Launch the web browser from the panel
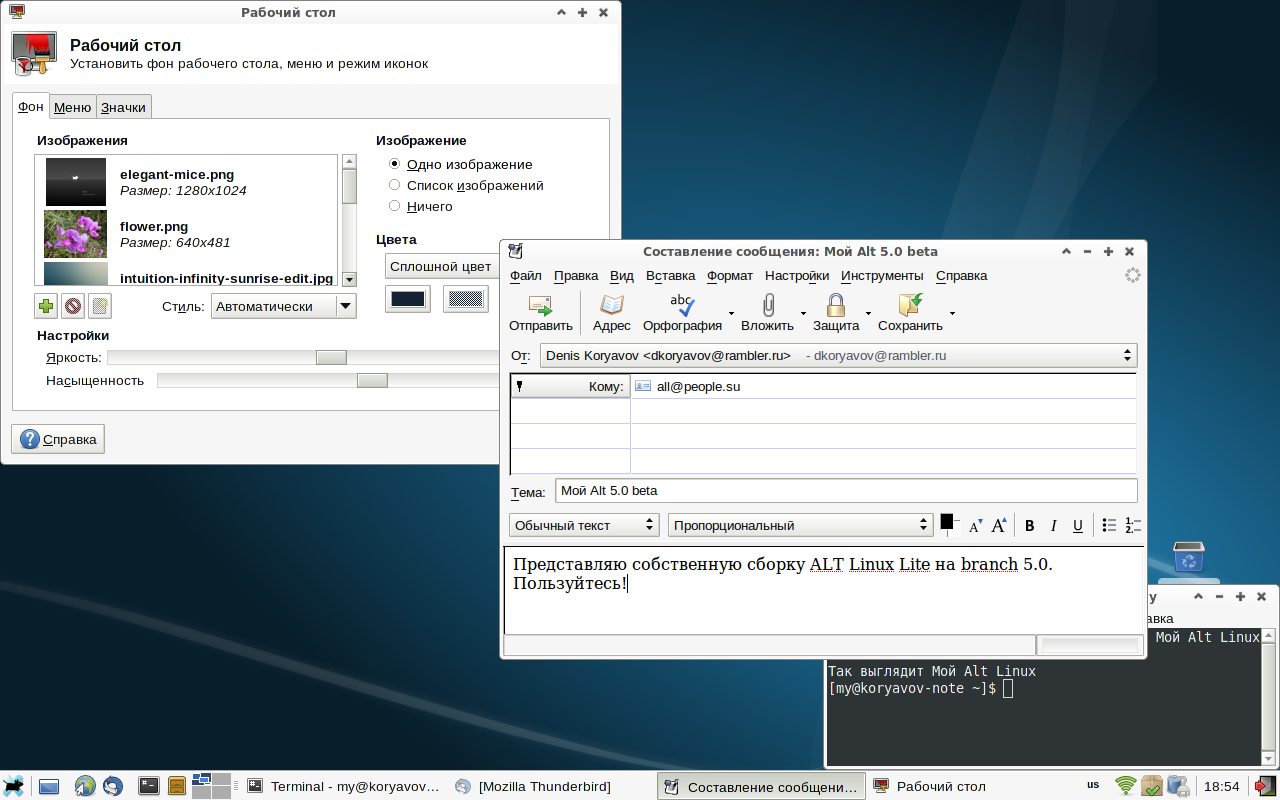The image size is (1280, 800). point(85,786)
